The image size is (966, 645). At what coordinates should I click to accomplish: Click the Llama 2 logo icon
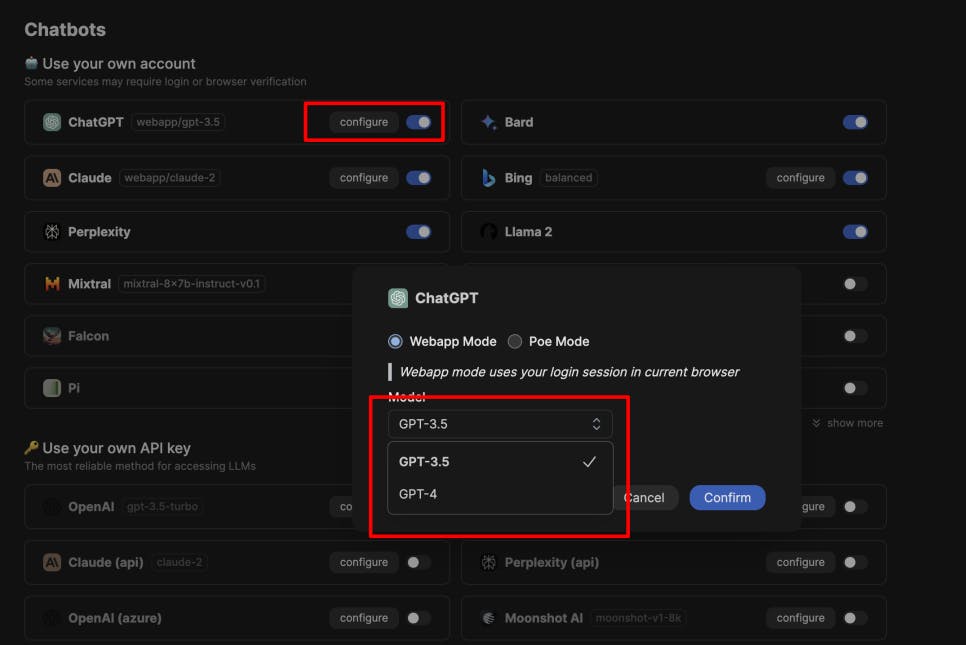489,232
